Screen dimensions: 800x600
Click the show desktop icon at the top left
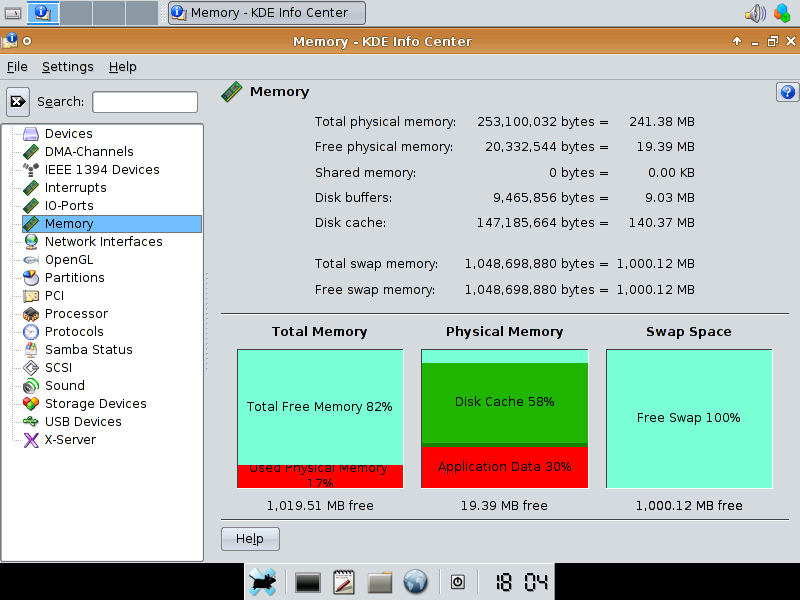pyautogui.click(x=13, y=13)
